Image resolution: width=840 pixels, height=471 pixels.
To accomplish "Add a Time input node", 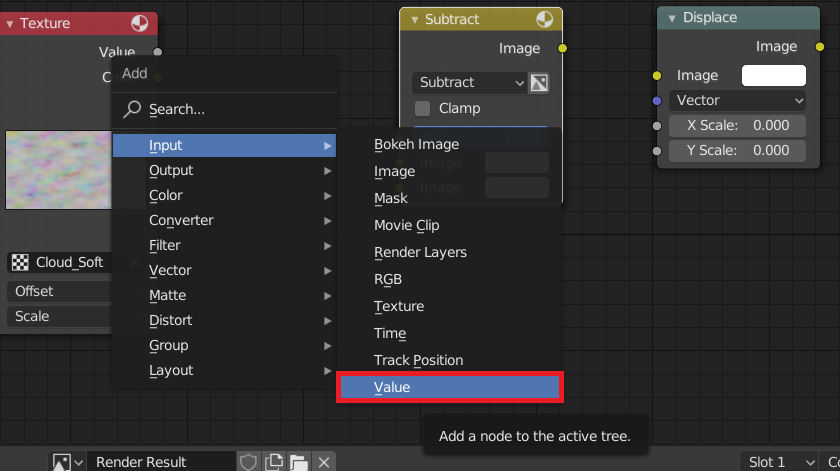I will 450,333.
